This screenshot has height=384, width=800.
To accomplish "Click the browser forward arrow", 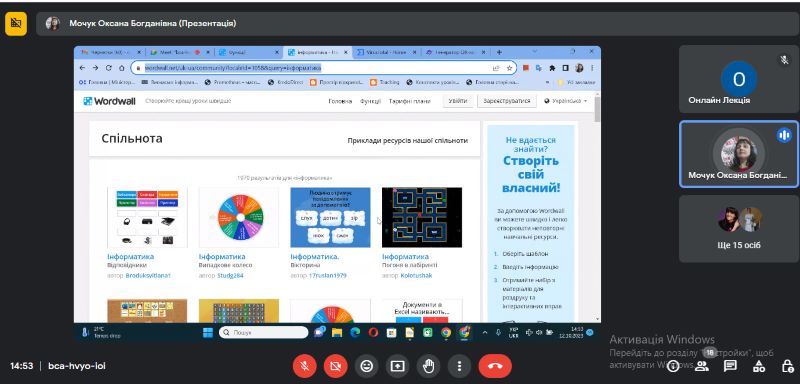I will 95,68.
